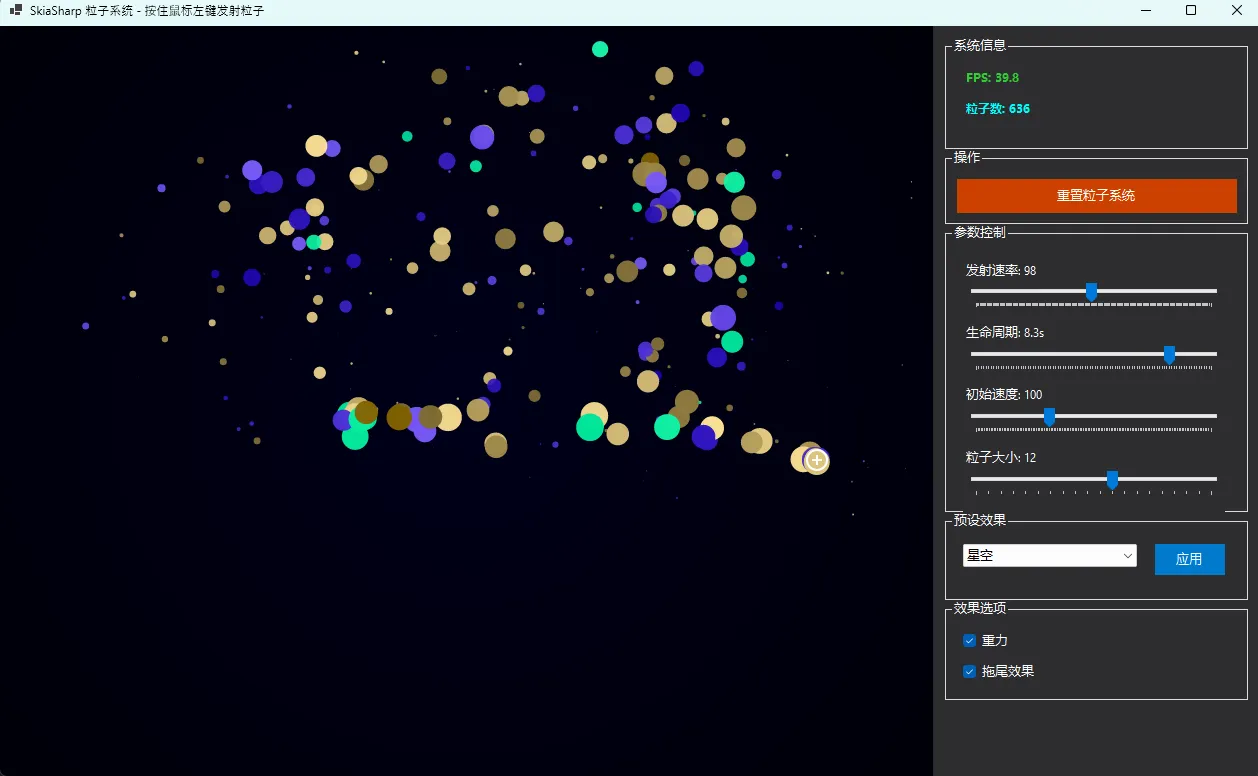This screenshot has height=776, width=1258.
Task: Click the crosshair emitter cursor on canvas
Action: (817, 460)
